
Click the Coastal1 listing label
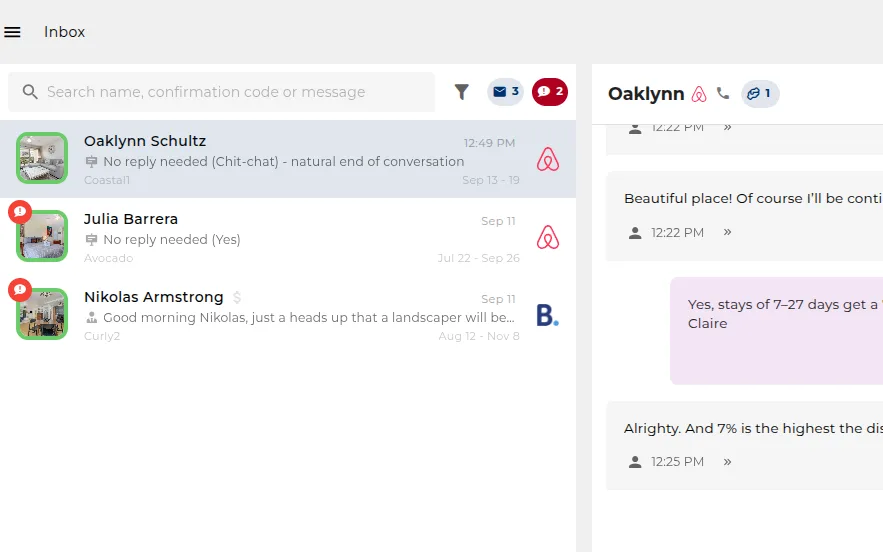(106, 180)
